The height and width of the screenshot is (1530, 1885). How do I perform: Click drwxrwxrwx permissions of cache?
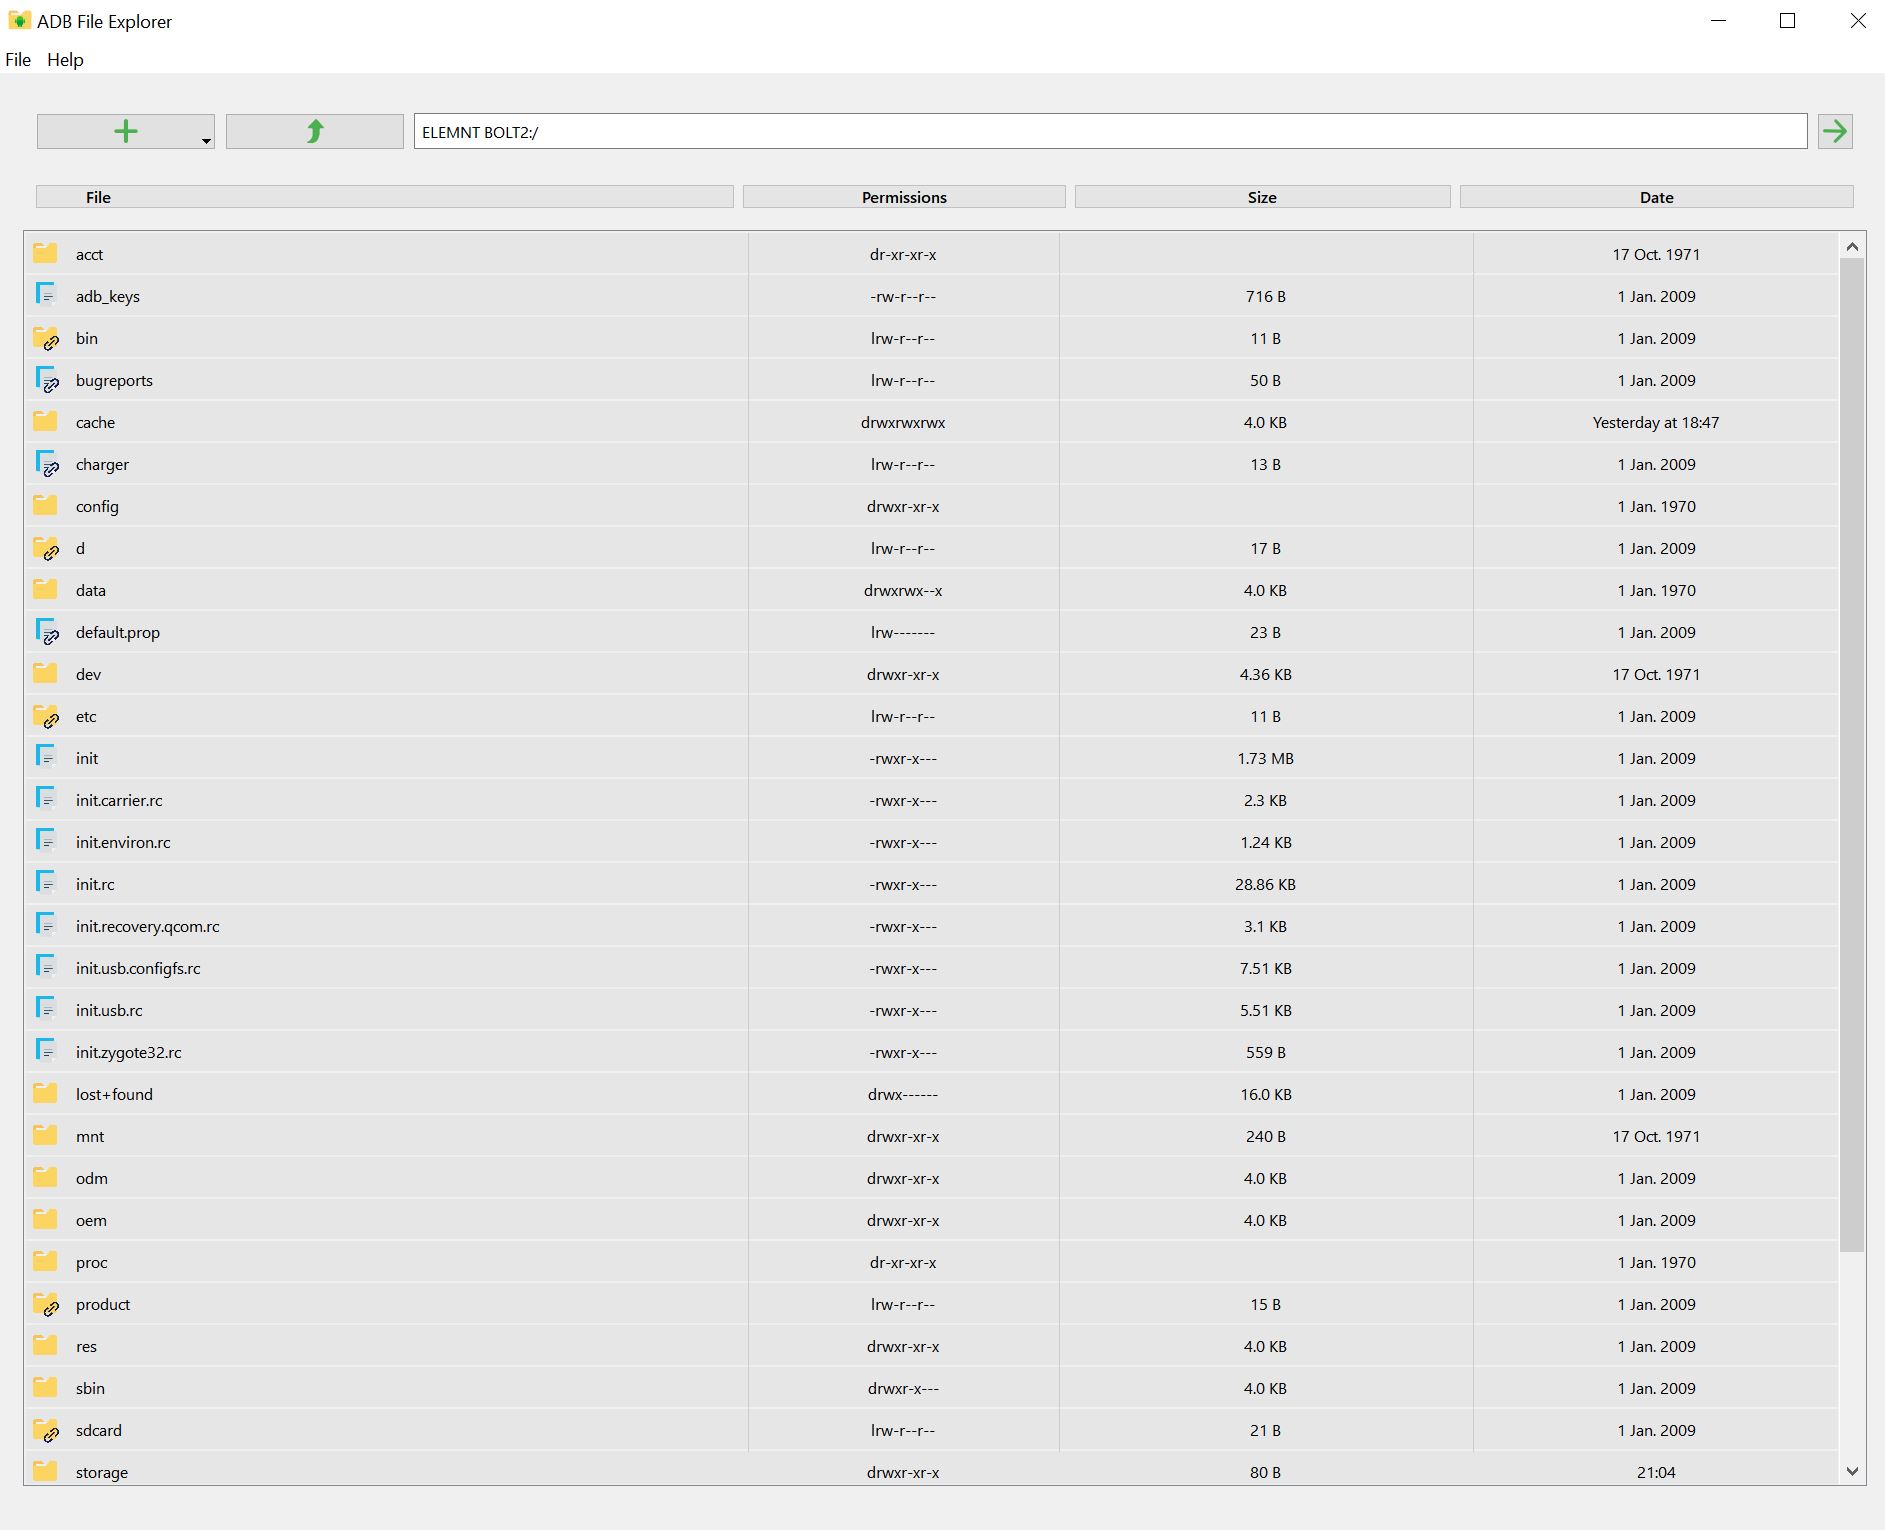903,422
